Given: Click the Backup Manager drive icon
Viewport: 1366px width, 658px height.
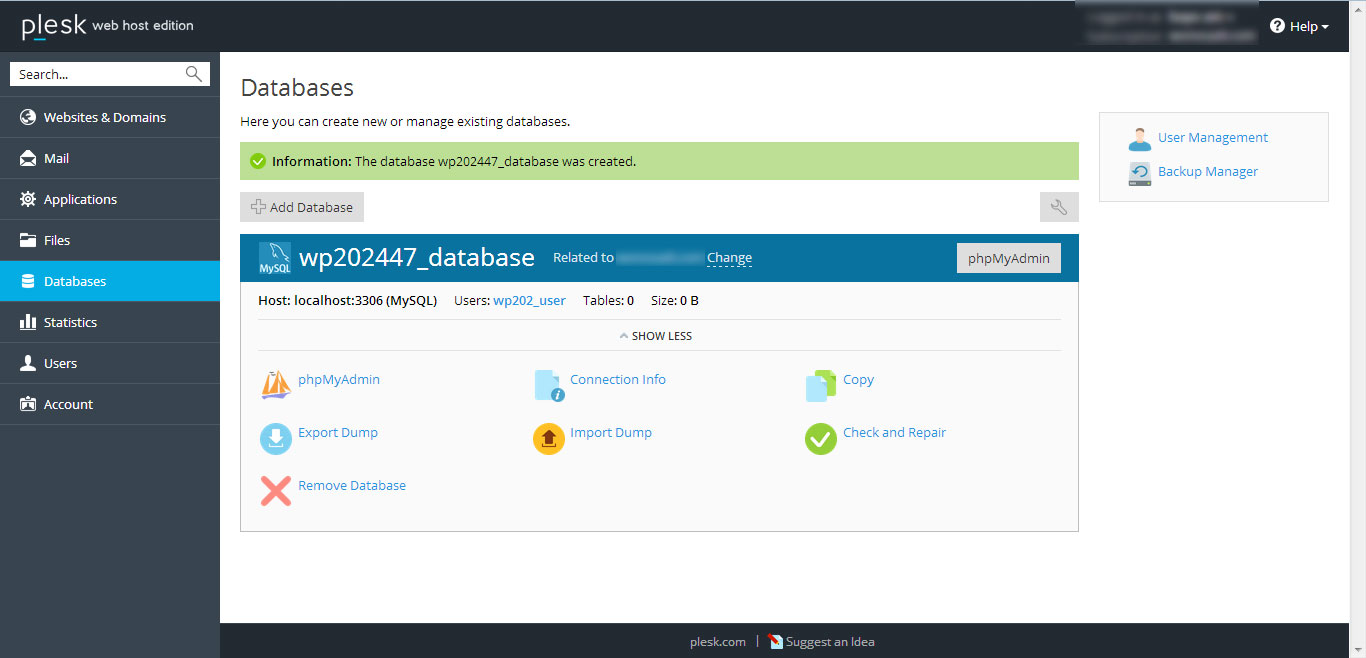Looking at the screenshot, I should [1140, 174].
